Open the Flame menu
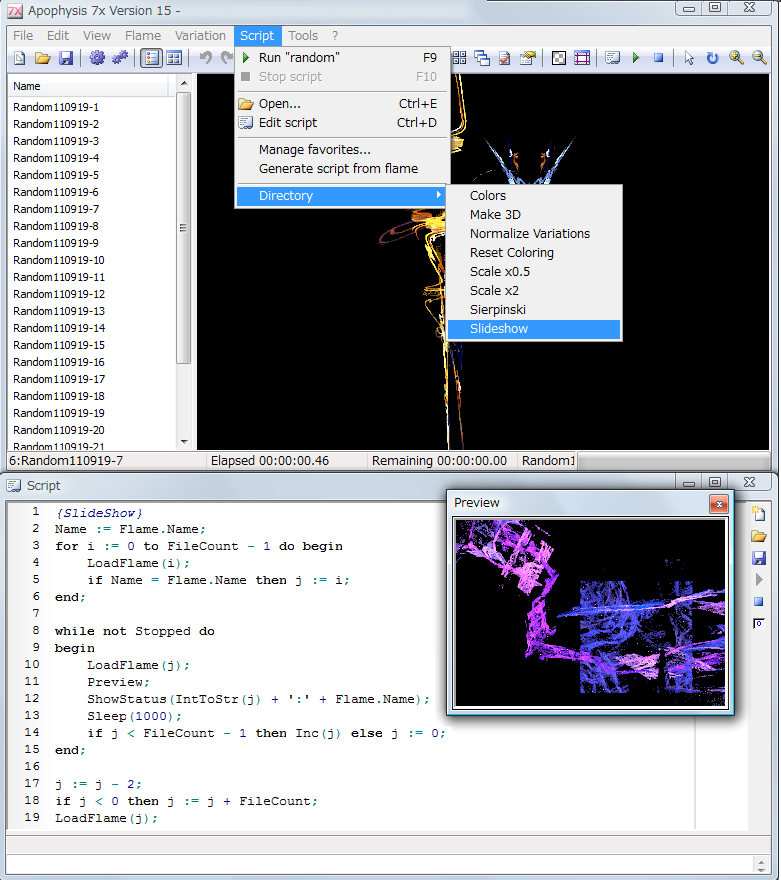The height and width of the screenshot is (880, 781). pos(143,36)
